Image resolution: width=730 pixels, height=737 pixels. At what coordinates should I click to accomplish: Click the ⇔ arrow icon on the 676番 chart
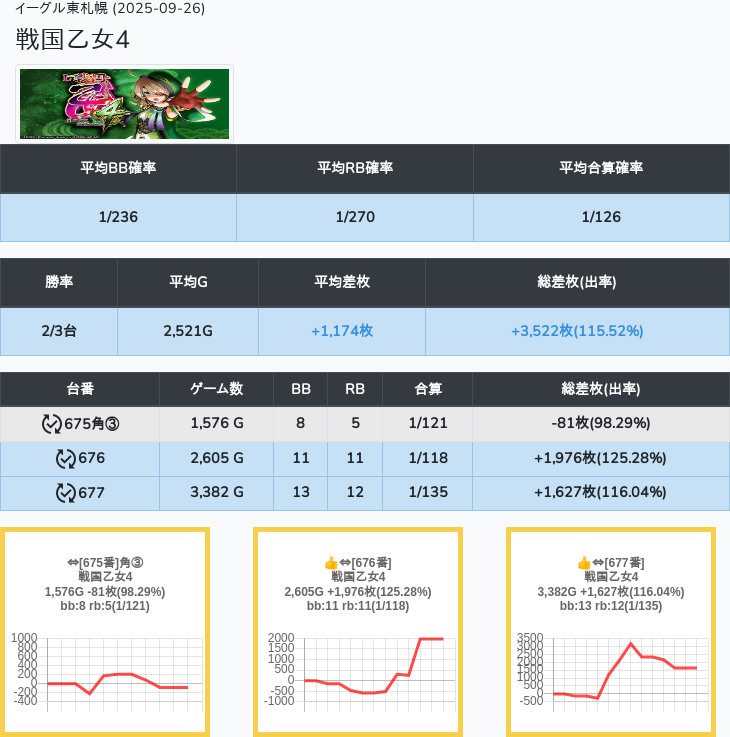[345, 564]
